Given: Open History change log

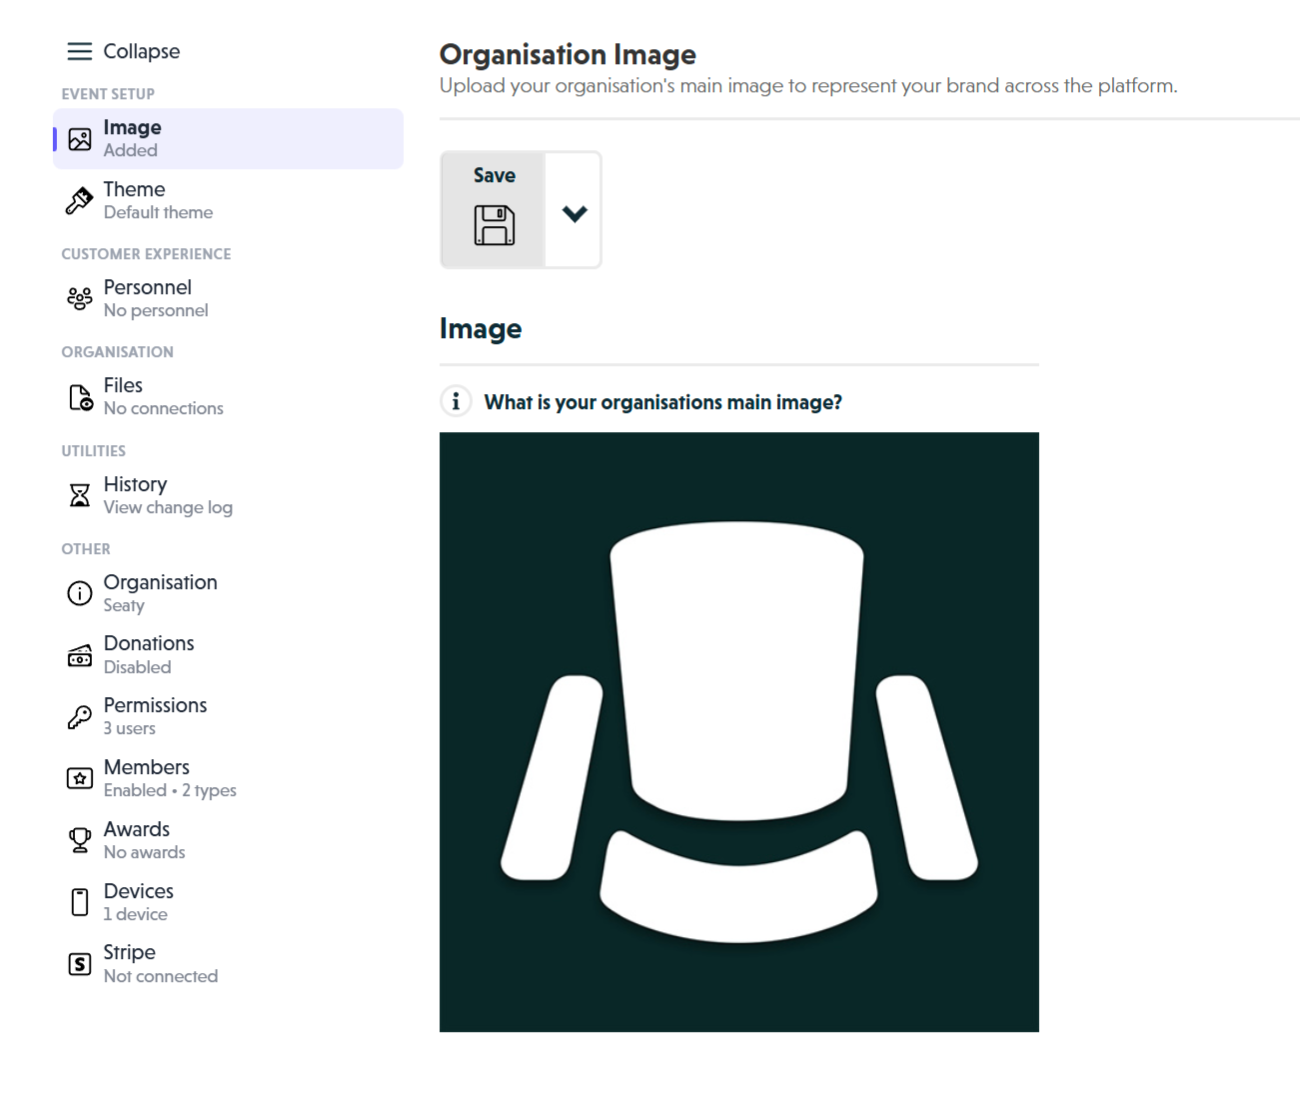Looking at the screenshot, I should 228,495.
